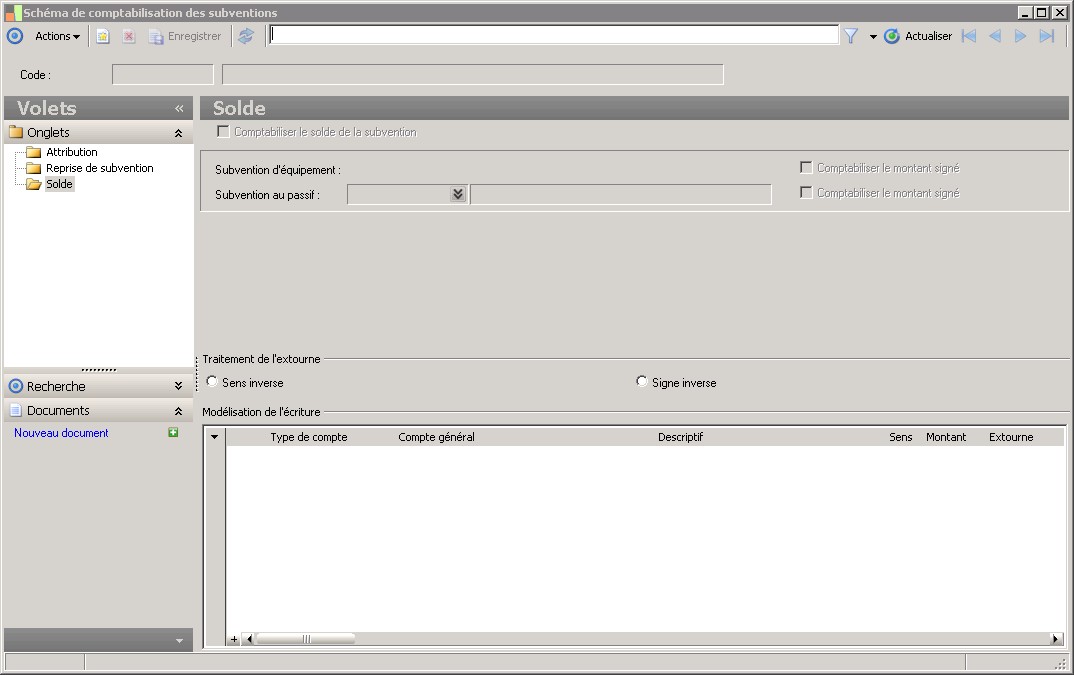Open the filter dropdown arrow

tap(873, 37)
